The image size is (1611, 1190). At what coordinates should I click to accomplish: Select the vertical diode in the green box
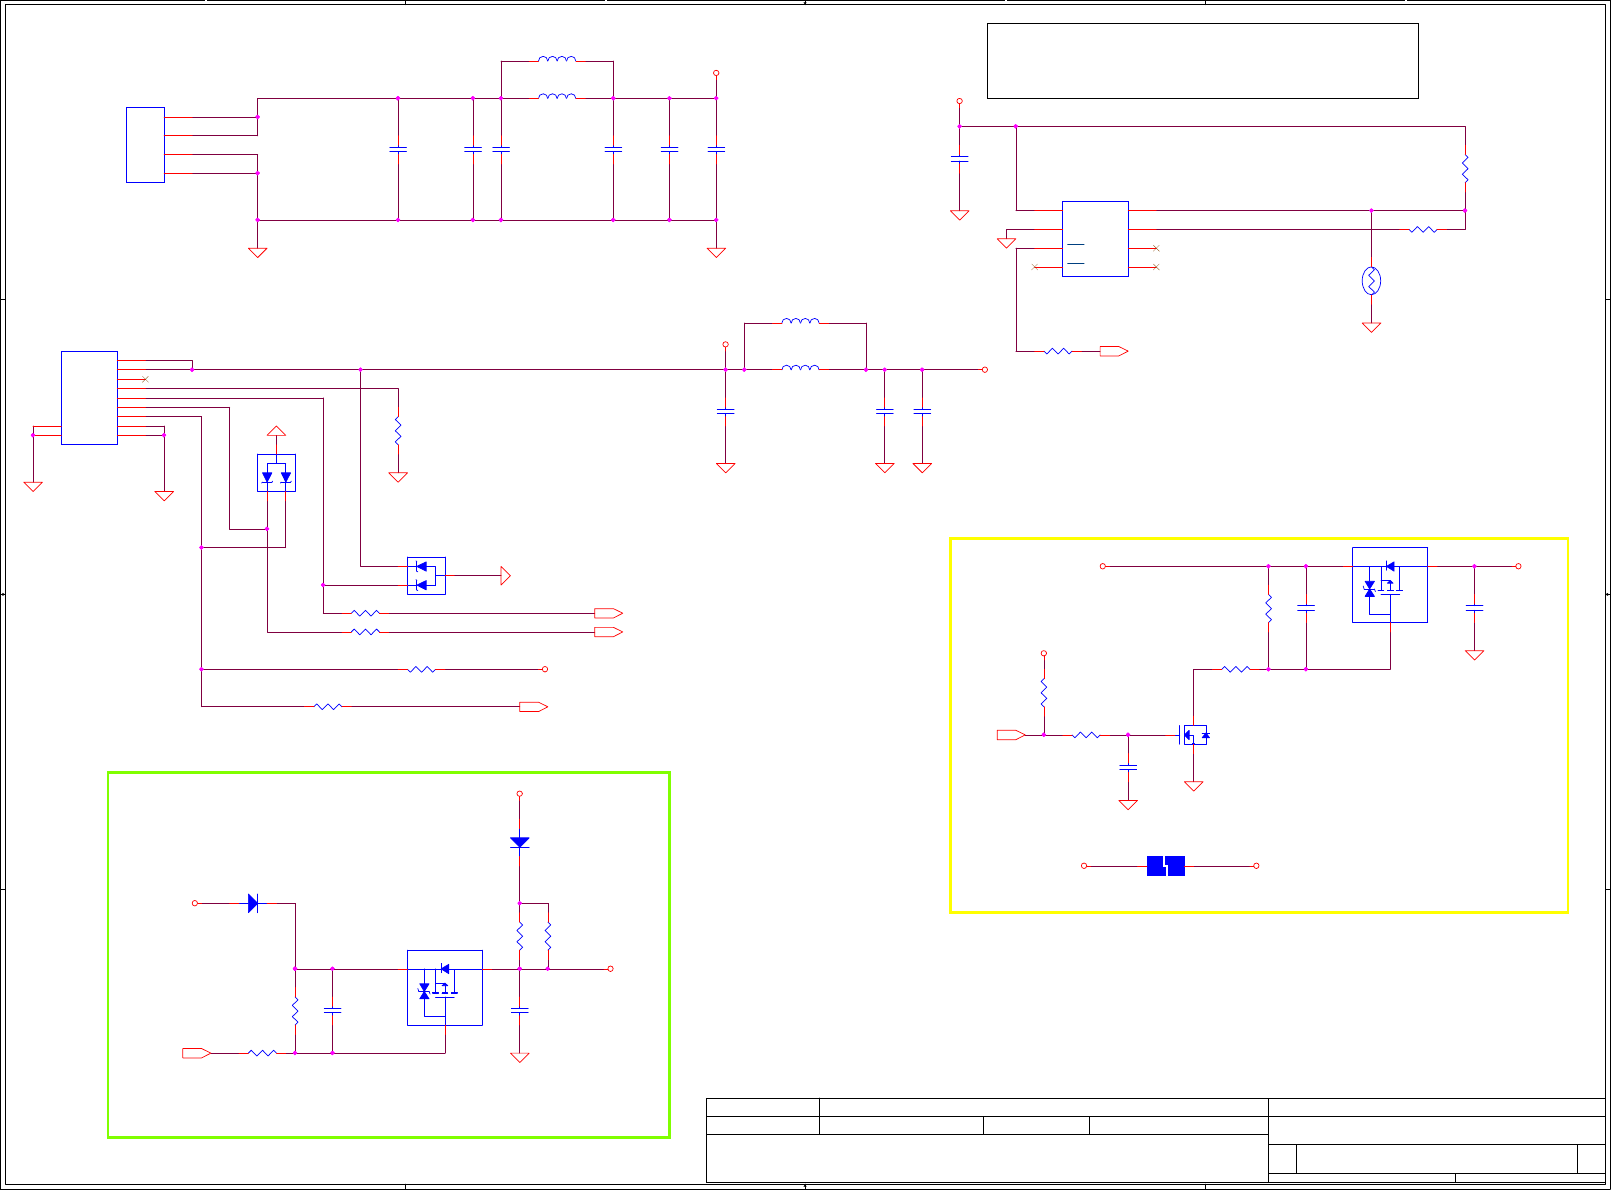(519, 842)
